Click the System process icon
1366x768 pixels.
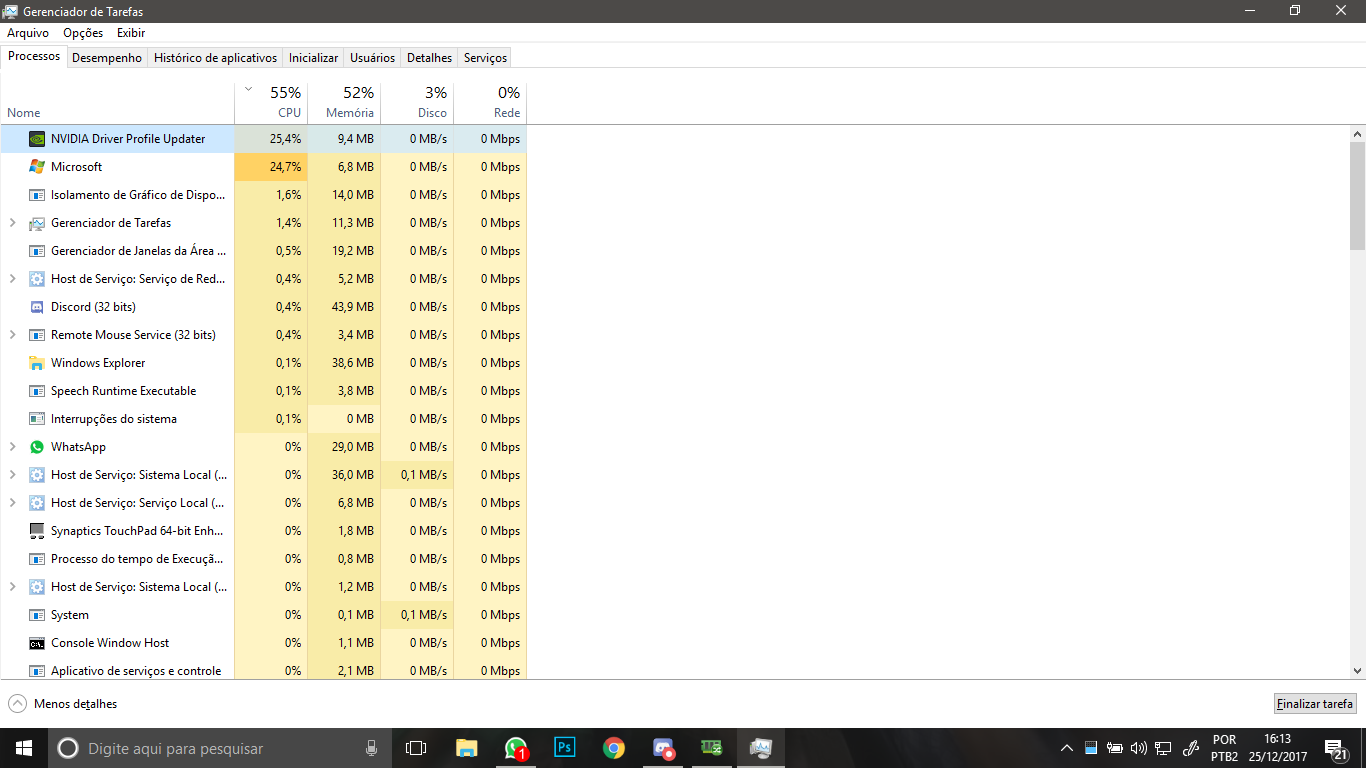(x=37, y=615)
